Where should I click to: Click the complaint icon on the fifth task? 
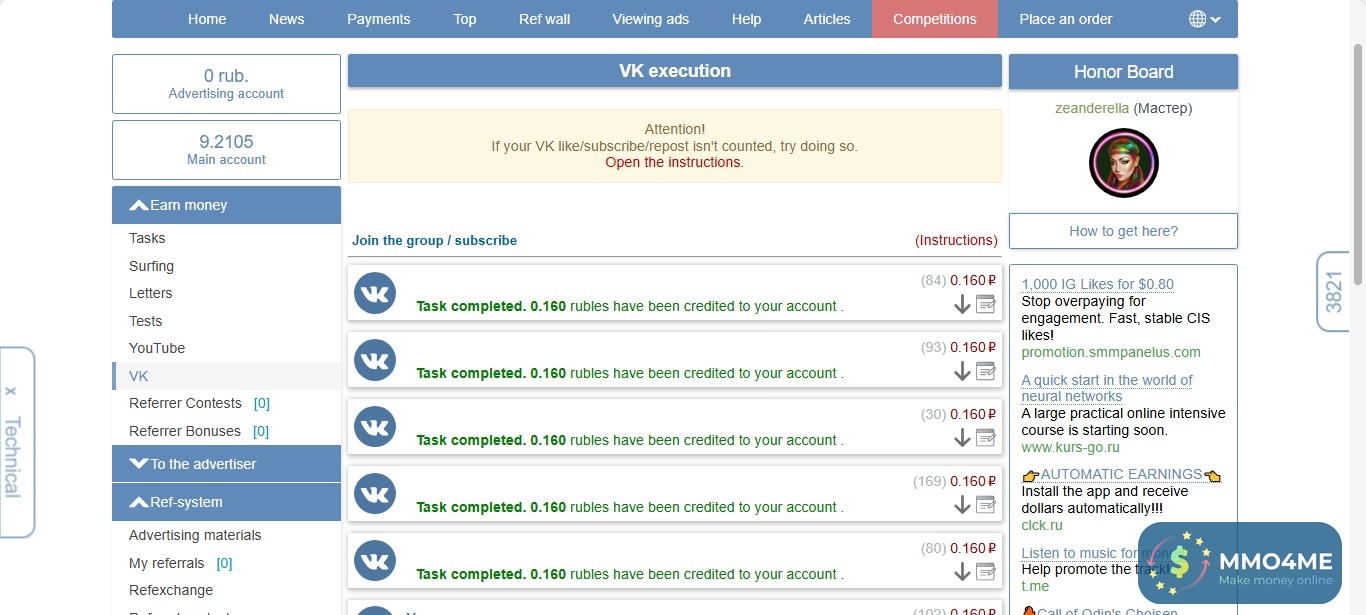coord(986,572)
